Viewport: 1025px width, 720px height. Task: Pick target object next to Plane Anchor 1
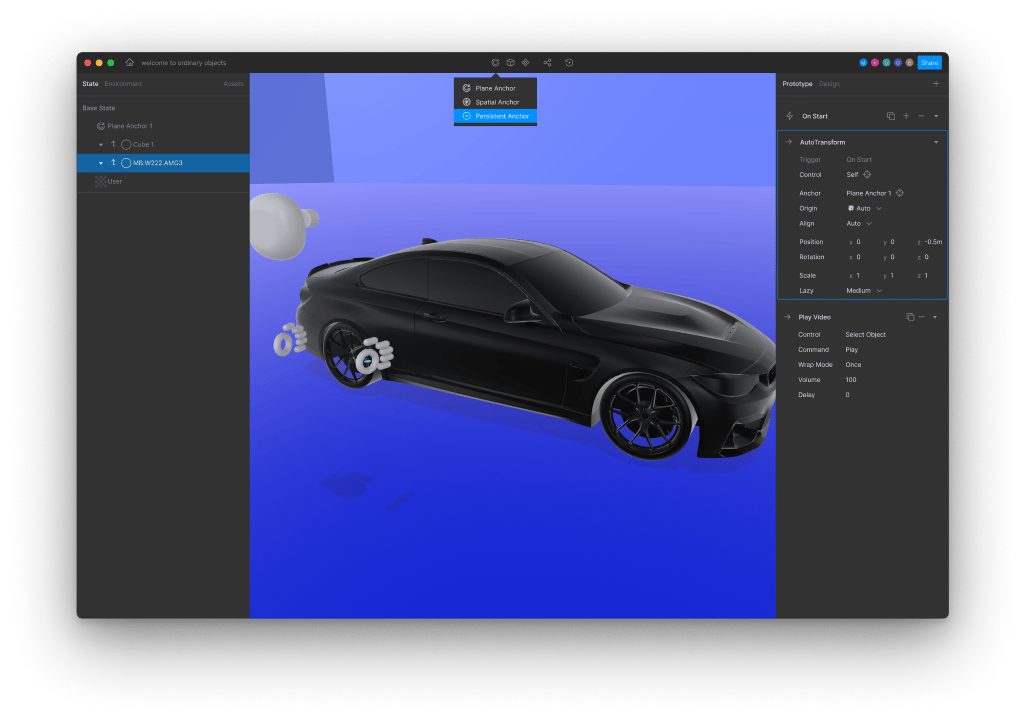900,193
